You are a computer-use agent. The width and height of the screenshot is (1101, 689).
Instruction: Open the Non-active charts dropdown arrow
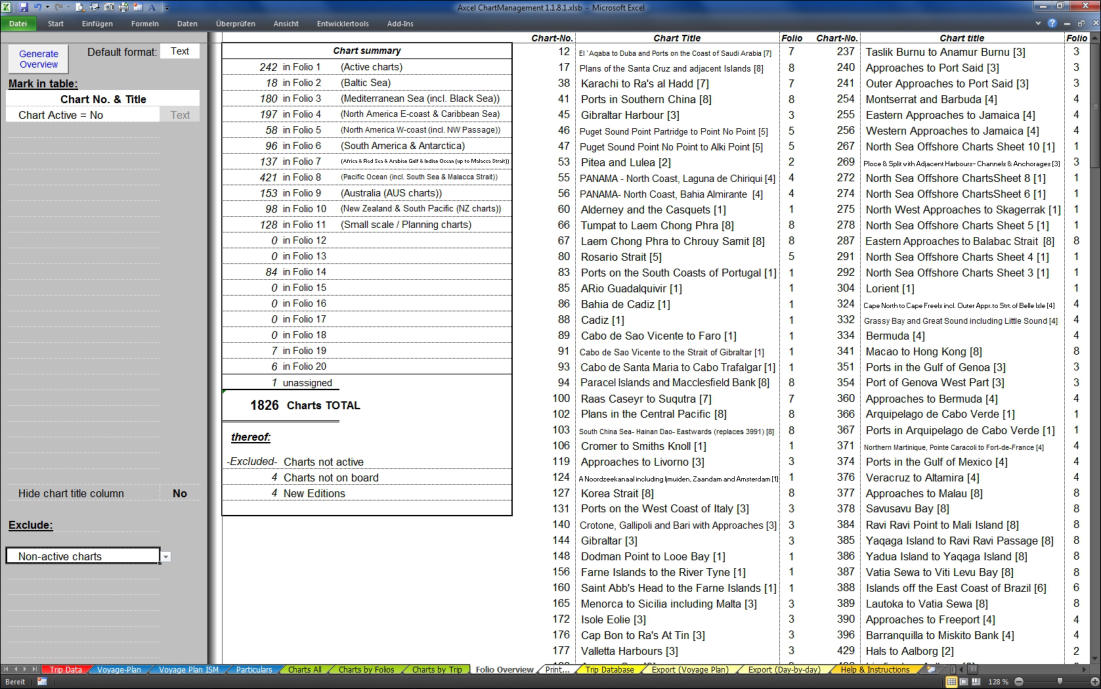166,557
